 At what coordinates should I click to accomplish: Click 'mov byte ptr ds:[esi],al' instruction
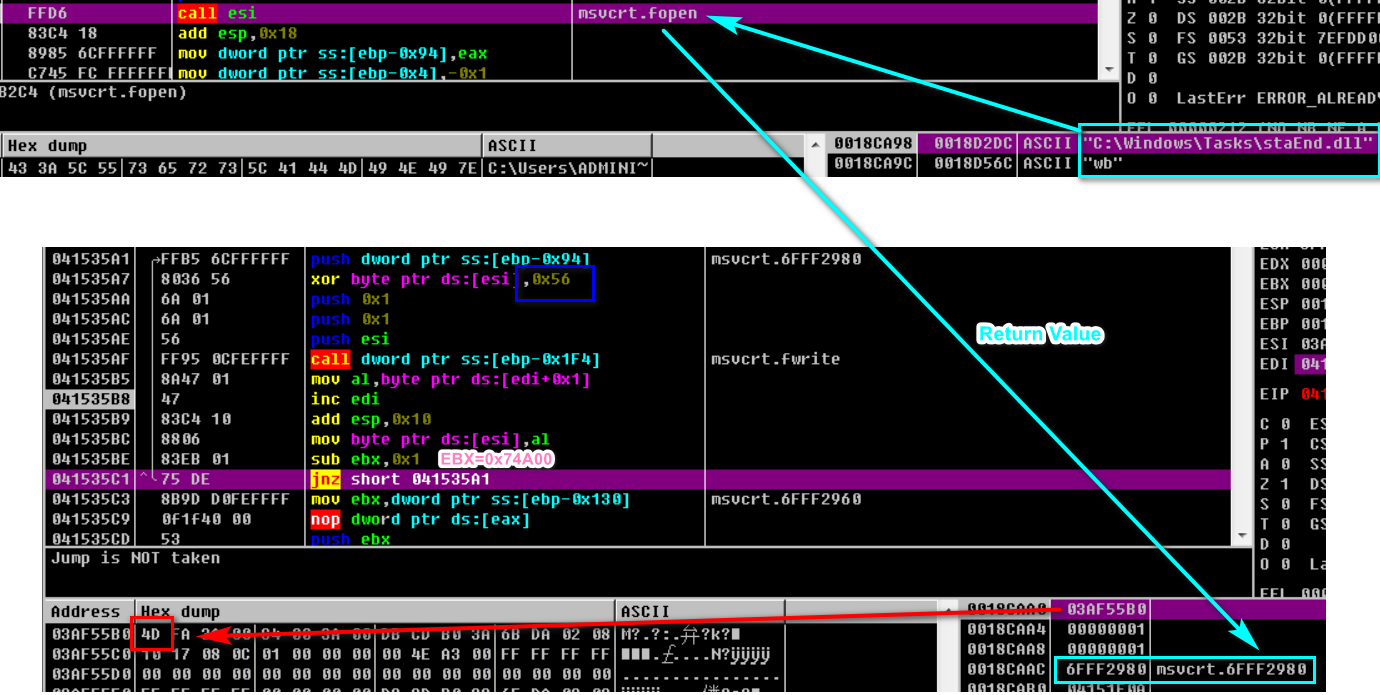pyautogui.click(x=430, y=439)
